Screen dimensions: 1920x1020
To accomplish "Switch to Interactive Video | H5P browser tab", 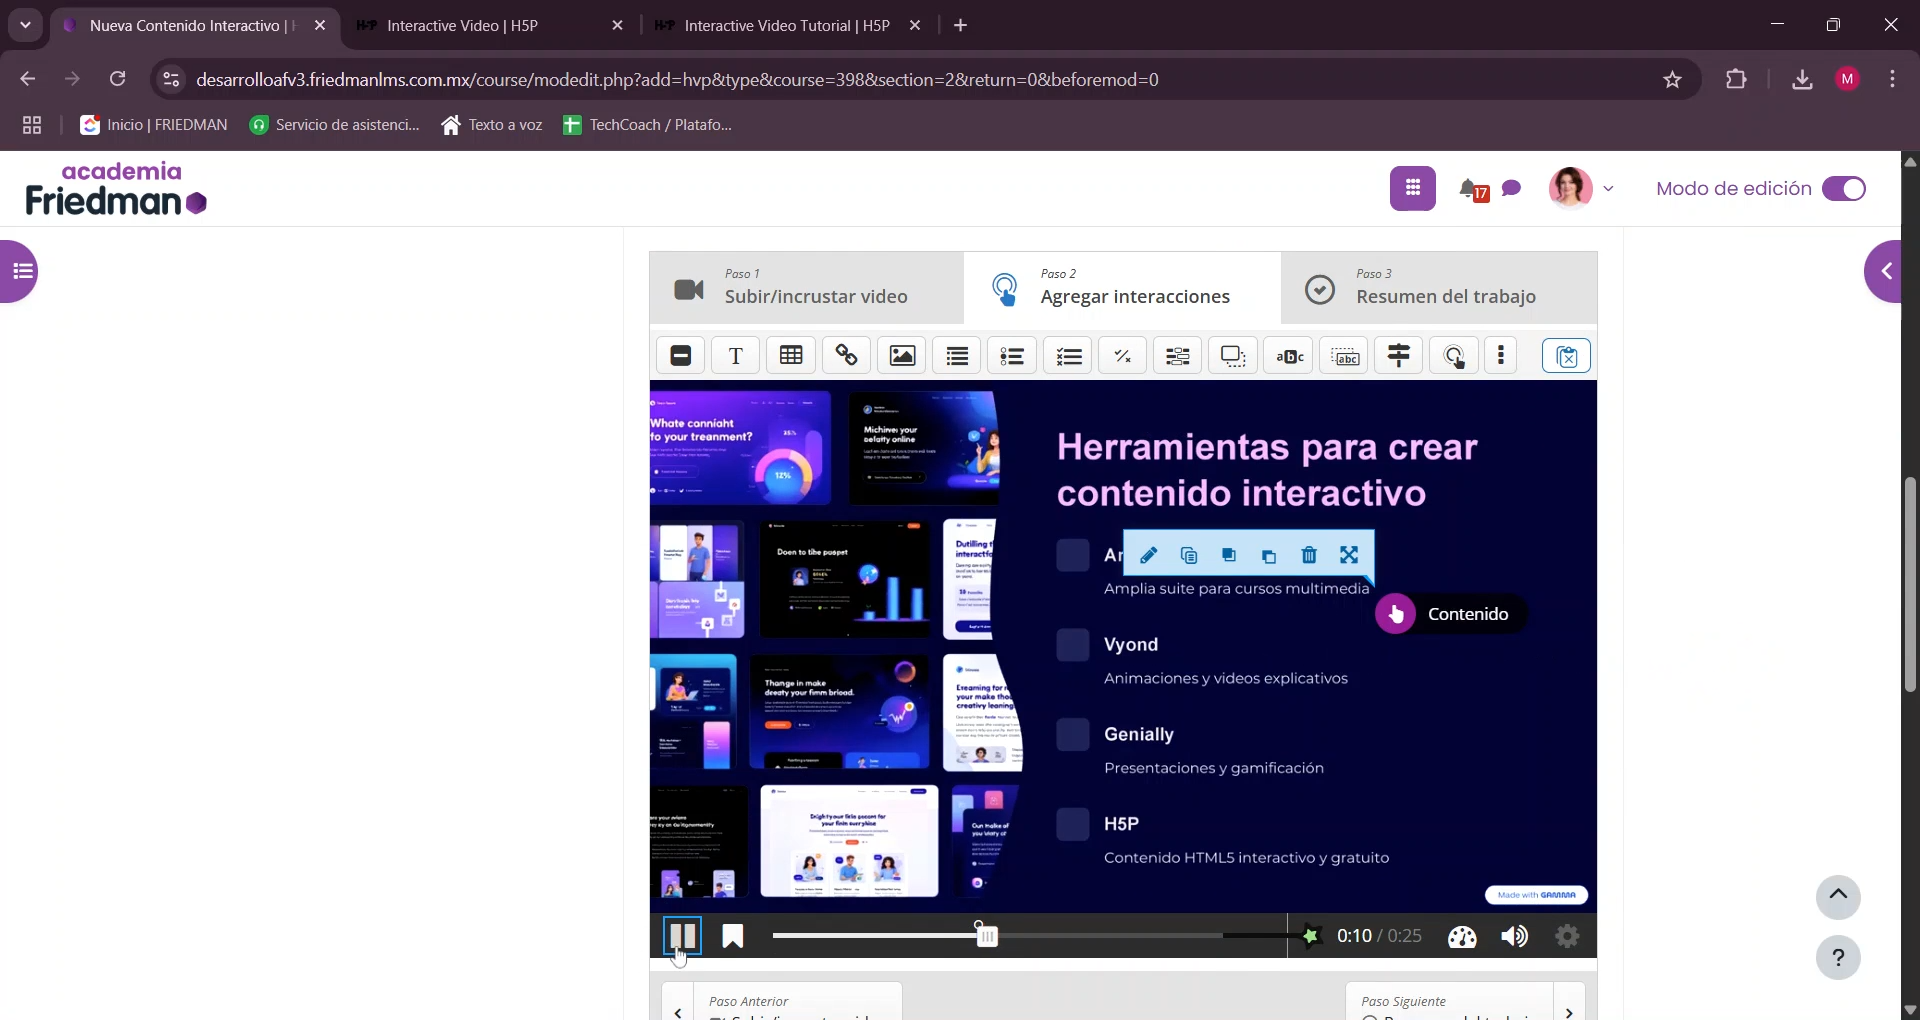I will [x=490, y=26].
